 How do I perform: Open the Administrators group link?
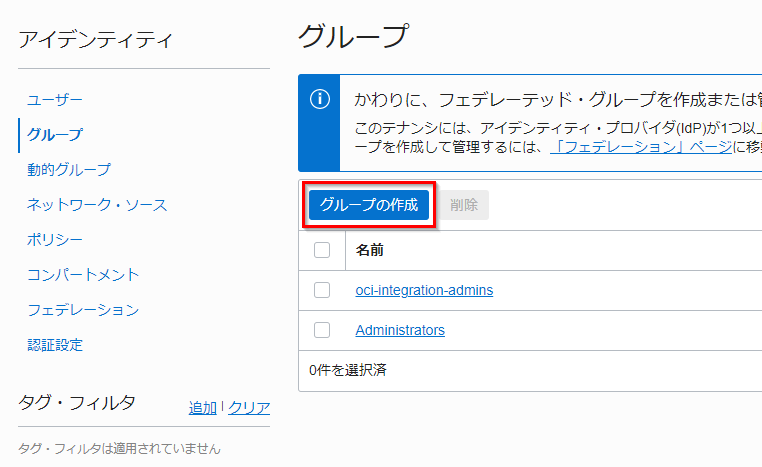(400, 330)
